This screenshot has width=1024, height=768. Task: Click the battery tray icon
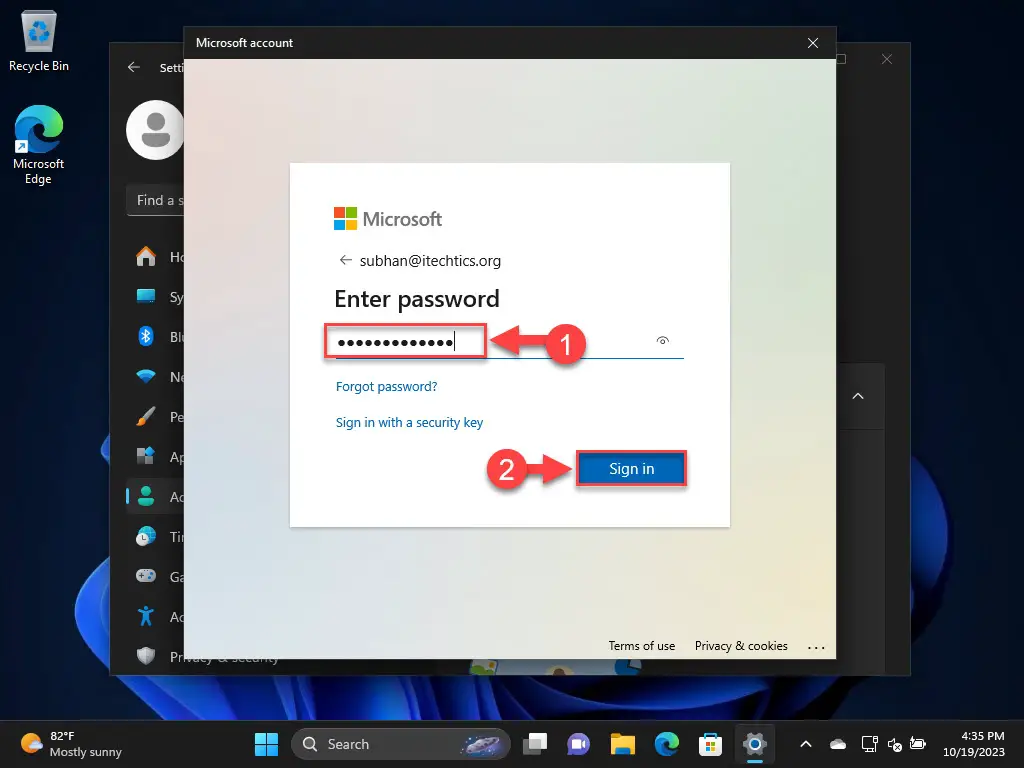pos(918,744)
